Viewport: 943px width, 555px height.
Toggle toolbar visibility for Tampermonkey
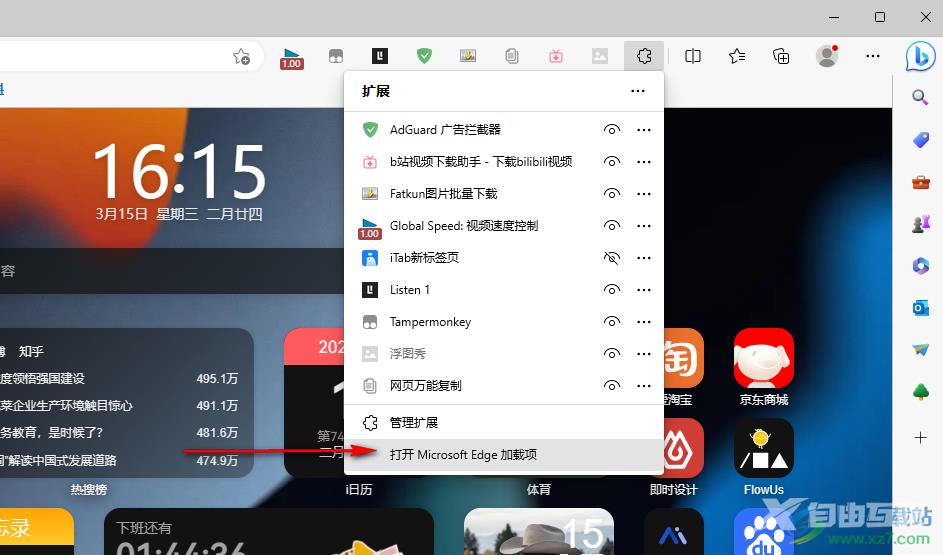coord(612,322)
